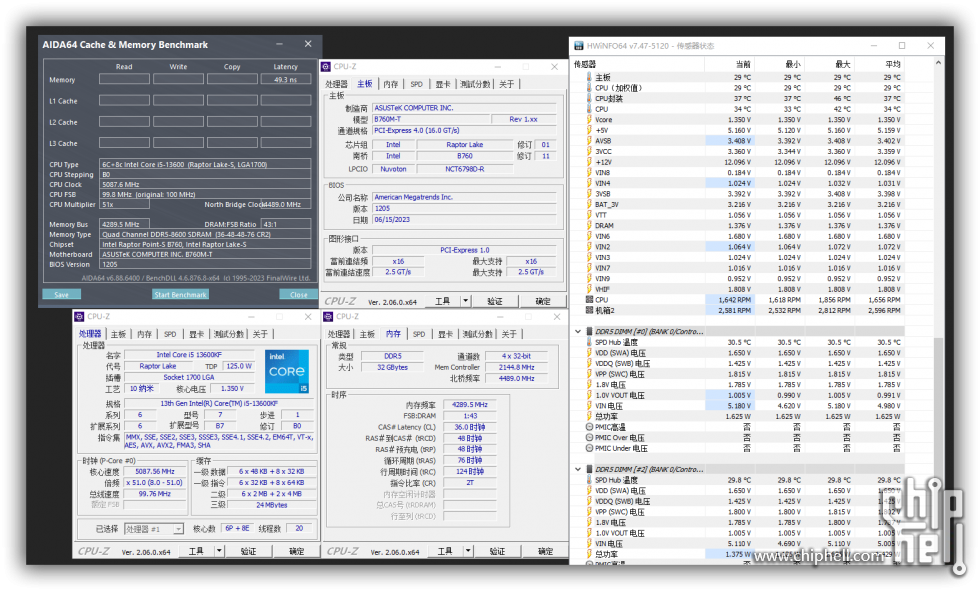The width and height of the screenshot is (980, 591).
Task: Click 验证 button in processor CPU-Z window
Action: tap(249, 551)
